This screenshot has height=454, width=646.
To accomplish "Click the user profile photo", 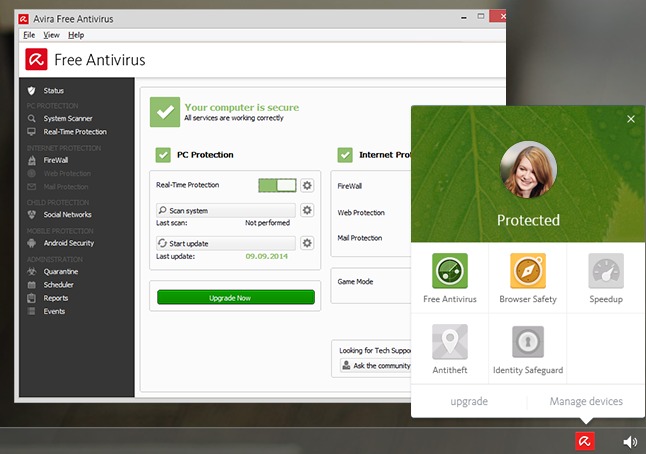I will (x=528, y=170).
